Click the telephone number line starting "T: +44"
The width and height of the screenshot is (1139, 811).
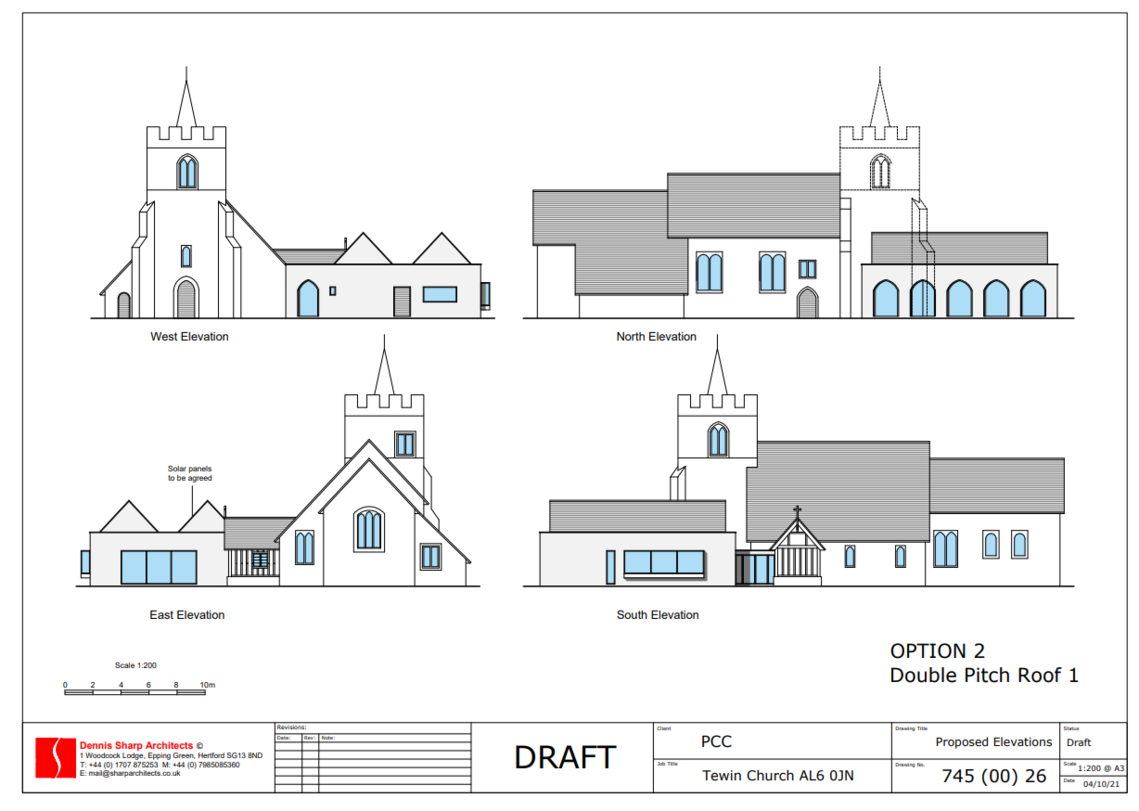[159, 764]
